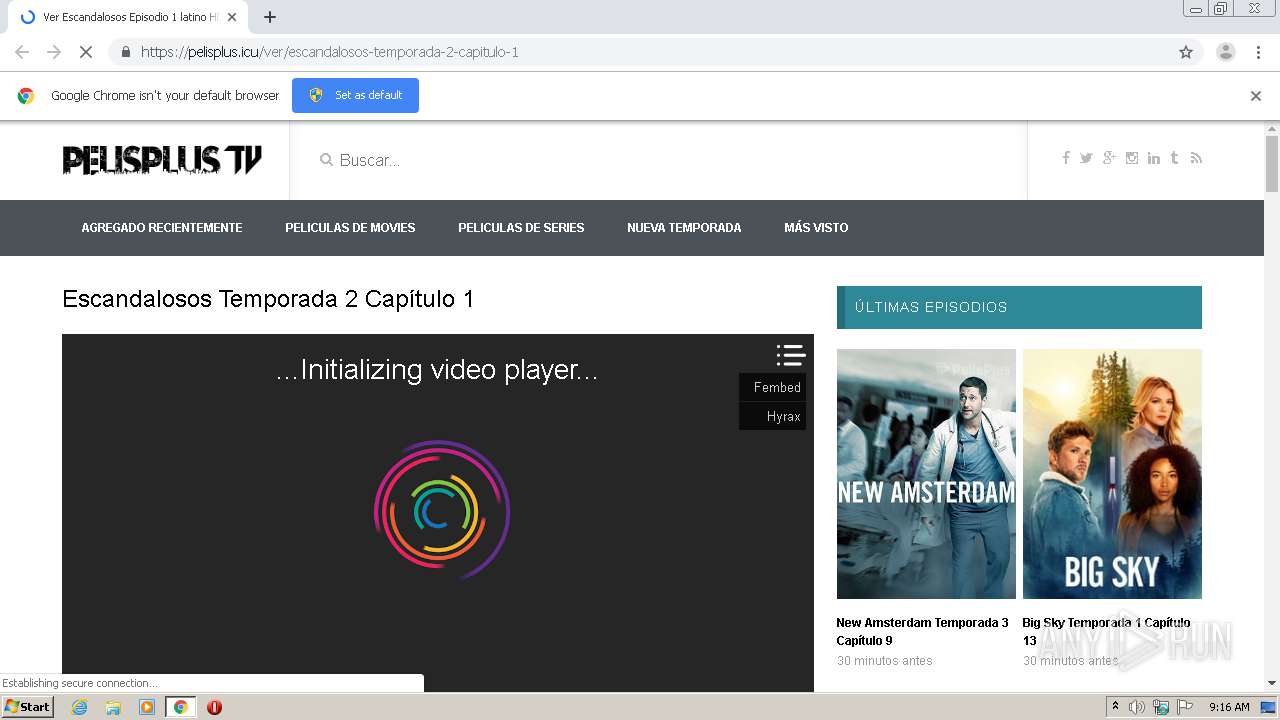Click the red Opera icon on the taskbar
The width and height of the screenshot is (1280, 720).
(214, 707)
